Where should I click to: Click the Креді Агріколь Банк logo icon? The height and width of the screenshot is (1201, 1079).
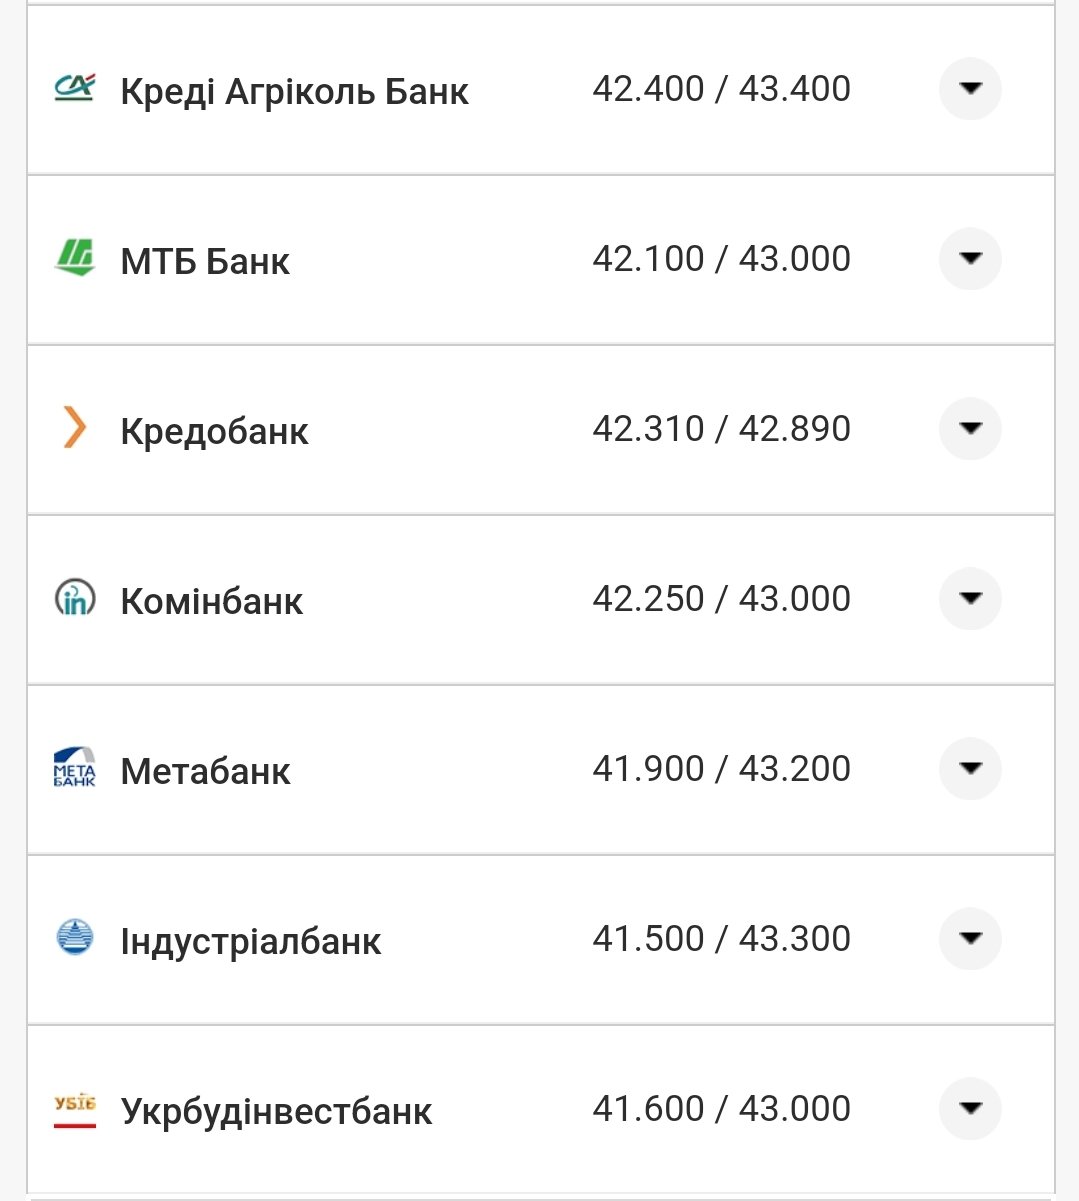(74, 89)
